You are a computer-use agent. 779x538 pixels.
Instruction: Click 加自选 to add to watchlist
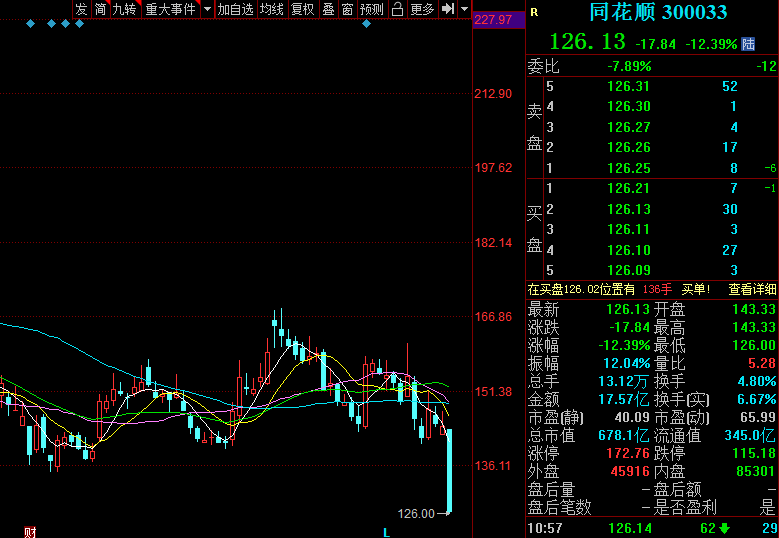[235, 9]
